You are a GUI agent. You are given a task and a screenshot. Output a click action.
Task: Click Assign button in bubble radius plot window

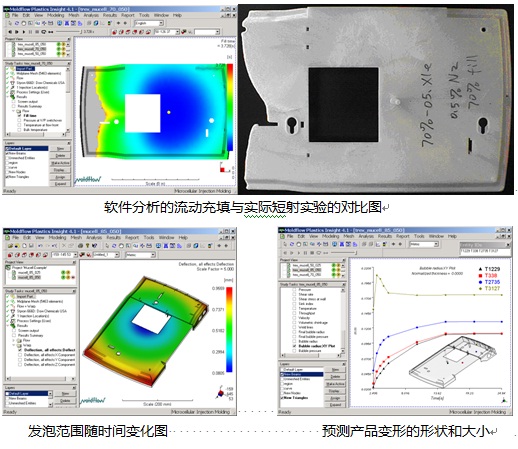(335, 398)
